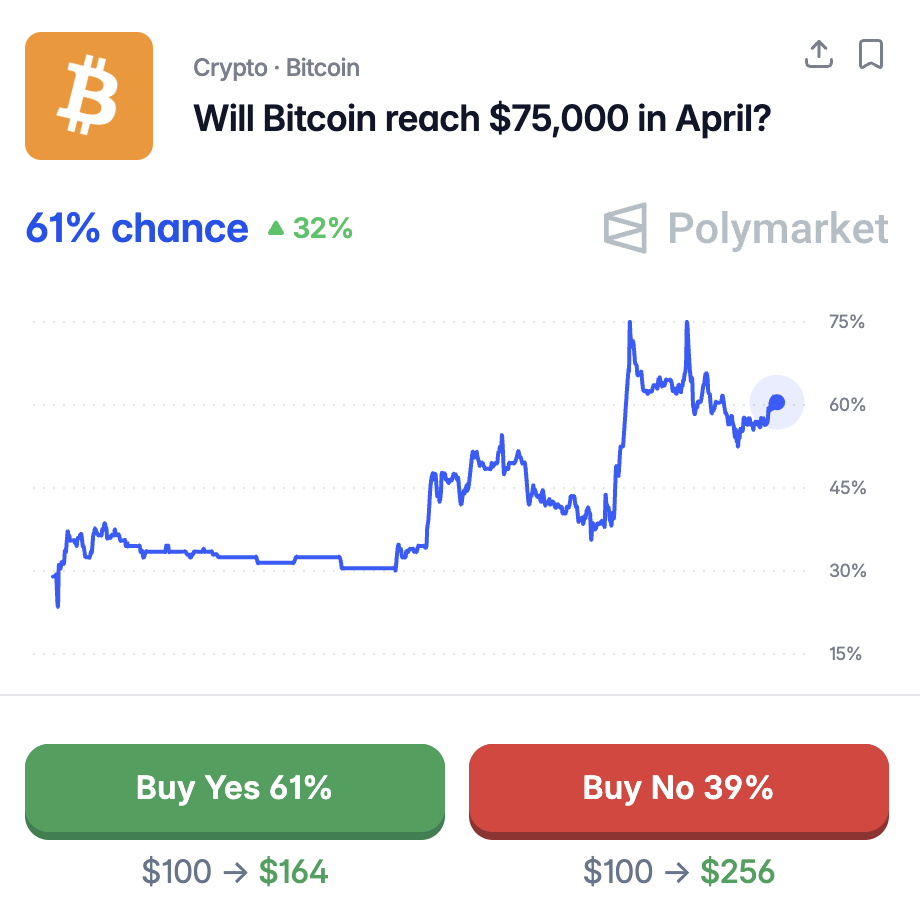Click the $100 → $164 payout text
This screenshot has width=920, height=920.
[x=235, y=872]
